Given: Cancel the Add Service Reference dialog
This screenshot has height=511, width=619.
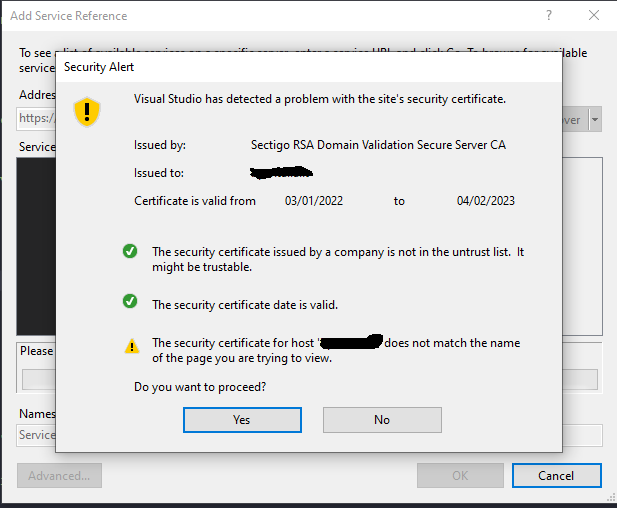Looking at the screenshot, I should [x=557, y=475].
